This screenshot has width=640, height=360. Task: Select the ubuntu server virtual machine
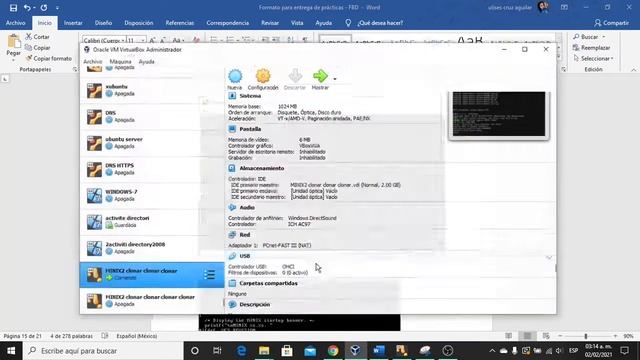[152, 143]
